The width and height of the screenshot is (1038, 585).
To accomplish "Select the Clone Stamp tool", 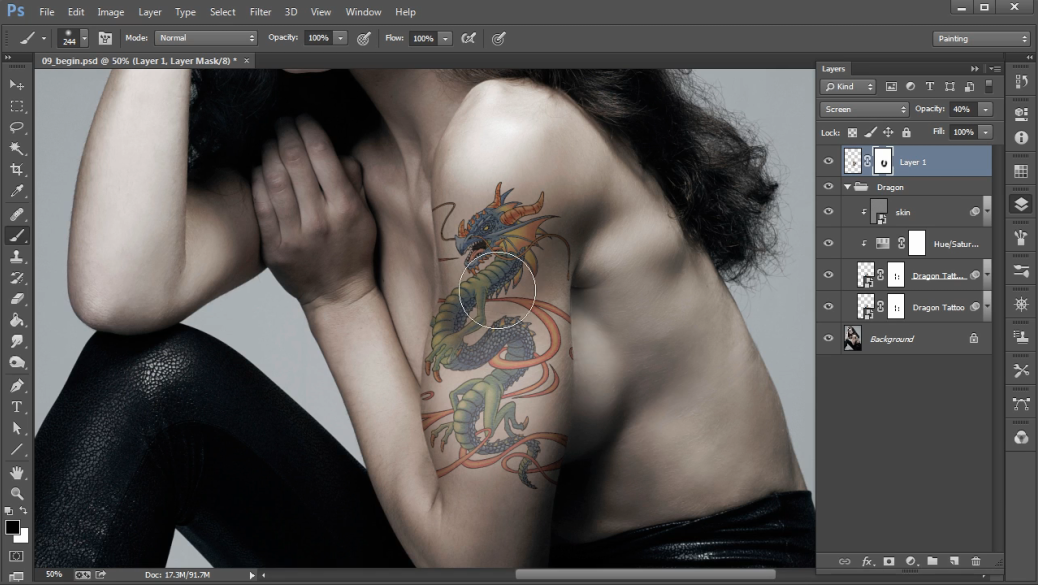I will coord(17,256).
